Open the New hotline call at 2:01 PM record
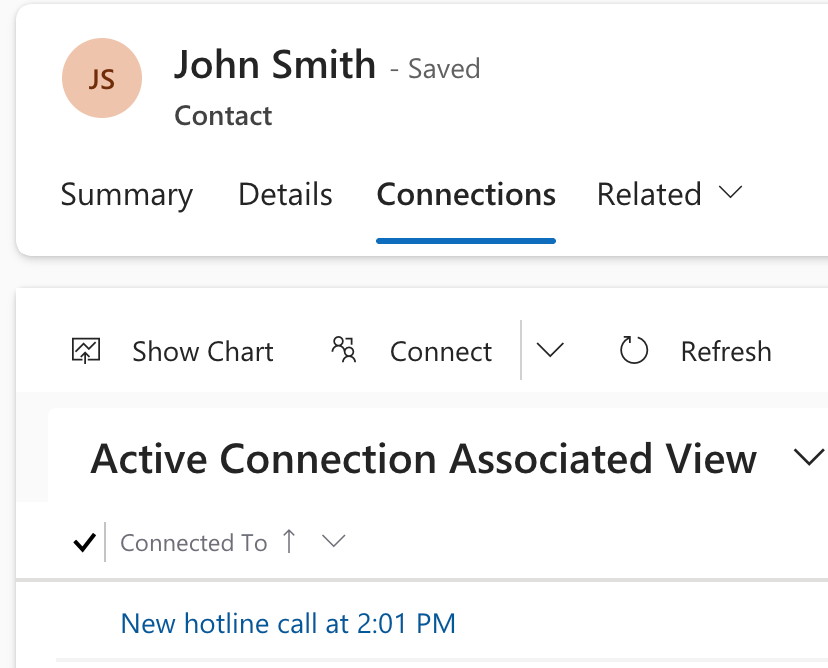The height and width of the screenshot is (668, 828). pyautogui.click(x=288, y=623)
